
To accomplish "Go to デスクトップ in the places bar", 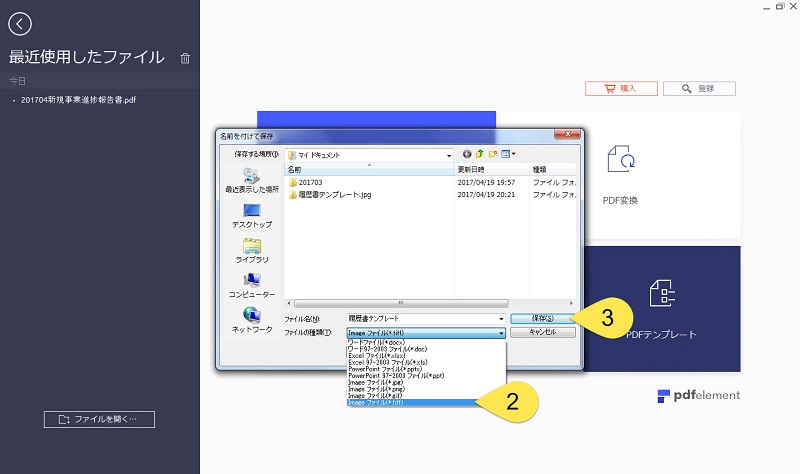I will (251, 216).
